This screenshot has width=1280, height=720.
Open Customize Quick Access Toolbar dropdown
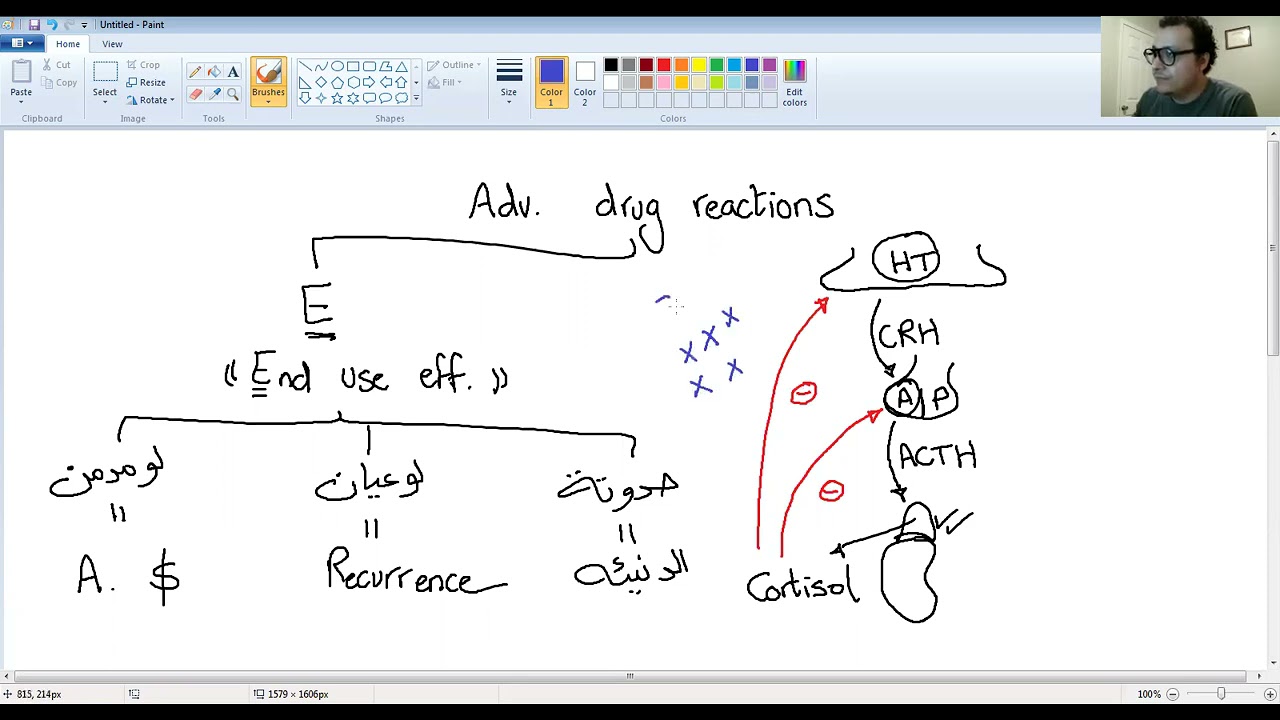click(84, 24)
